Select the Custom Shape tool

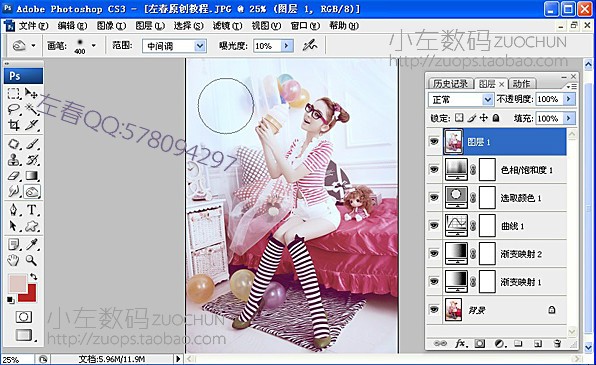tap(32, 226)
